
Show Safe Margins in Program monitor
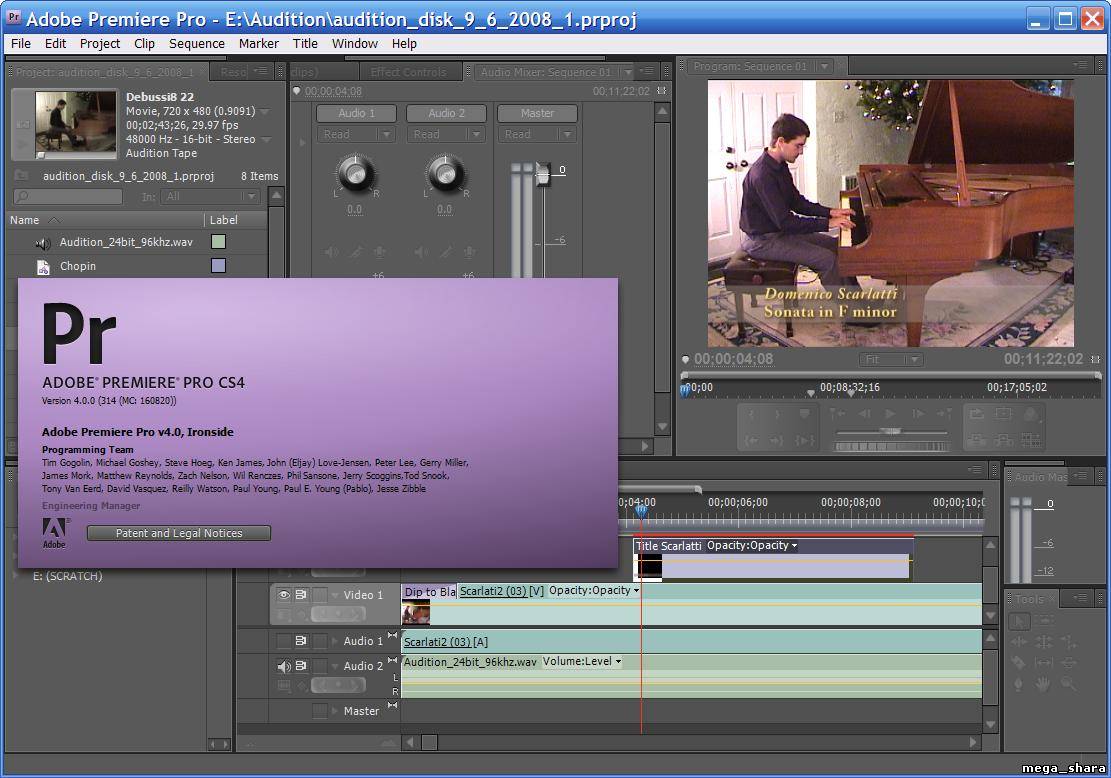pyautogui.click(x=1003, y=414)
